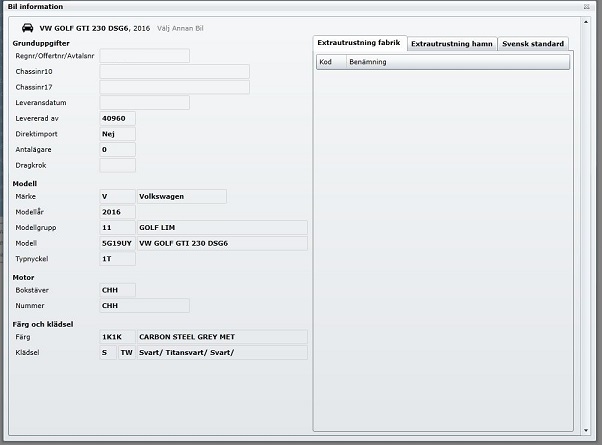Image resolution: width=602 pixels, height=445 pixels.
Task: Click the Levererad av field showing 40960
Action: [117, 118]
